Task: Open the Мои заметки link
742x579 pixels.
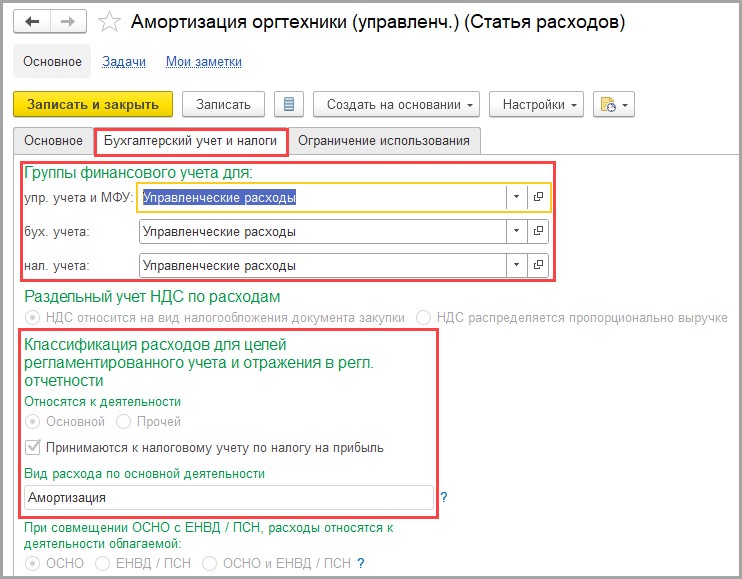Action: tap(203, 61)
